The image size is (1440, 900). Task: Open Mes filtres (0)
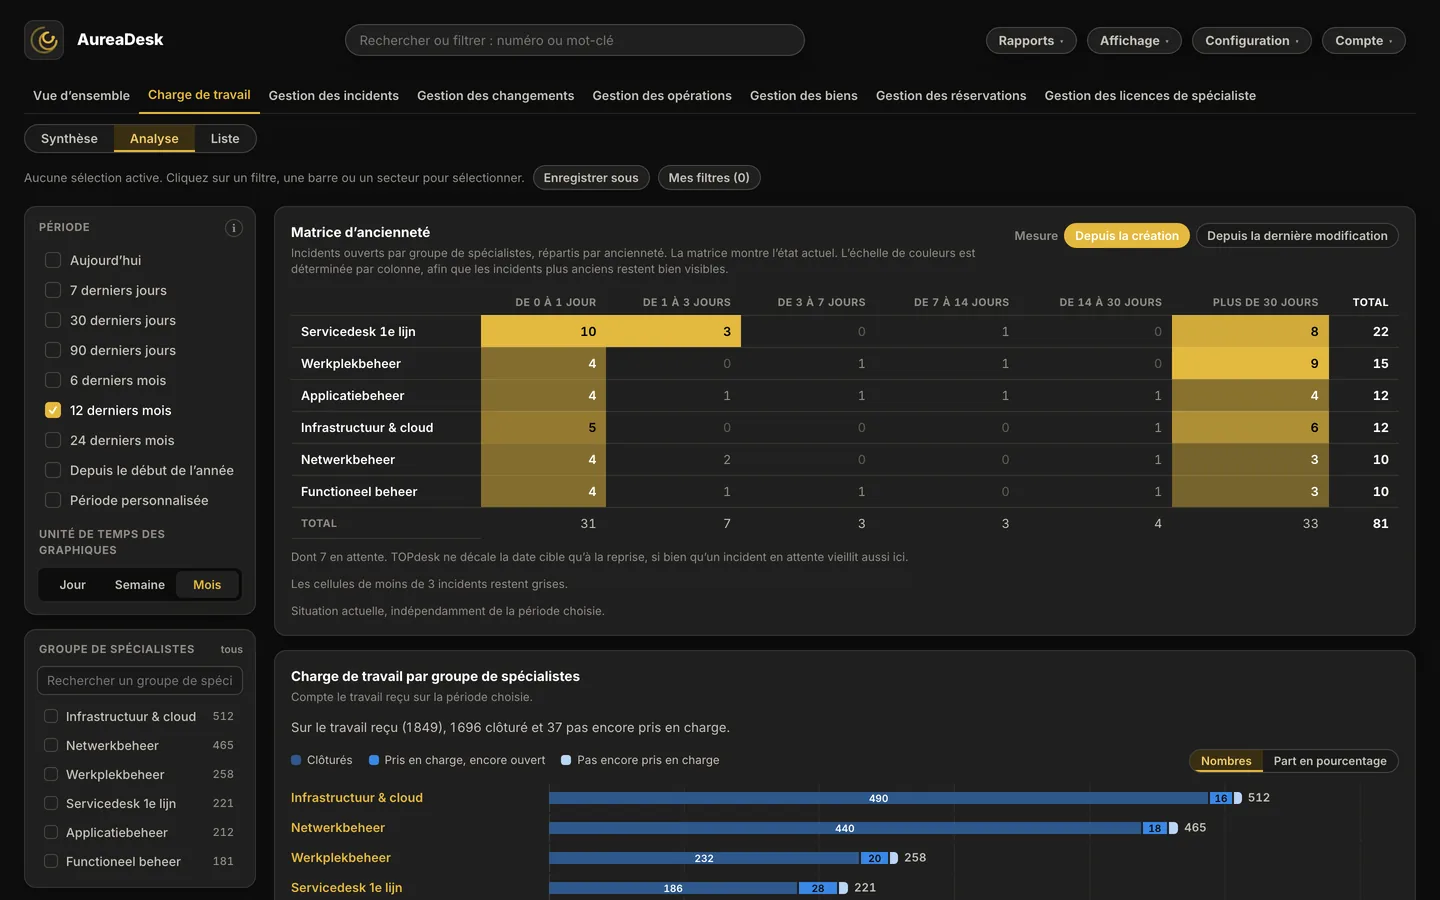point(709,178)
